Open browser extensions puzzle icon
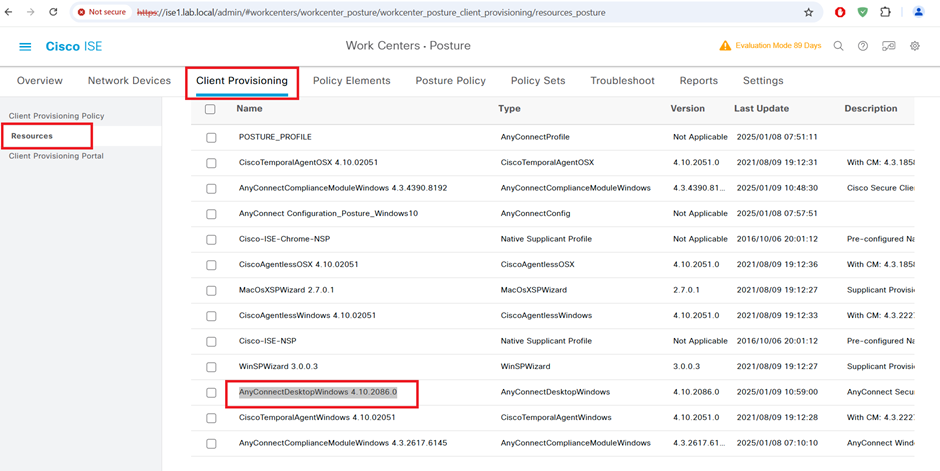Viewport: 940px width, 471px height. [885, 12]
